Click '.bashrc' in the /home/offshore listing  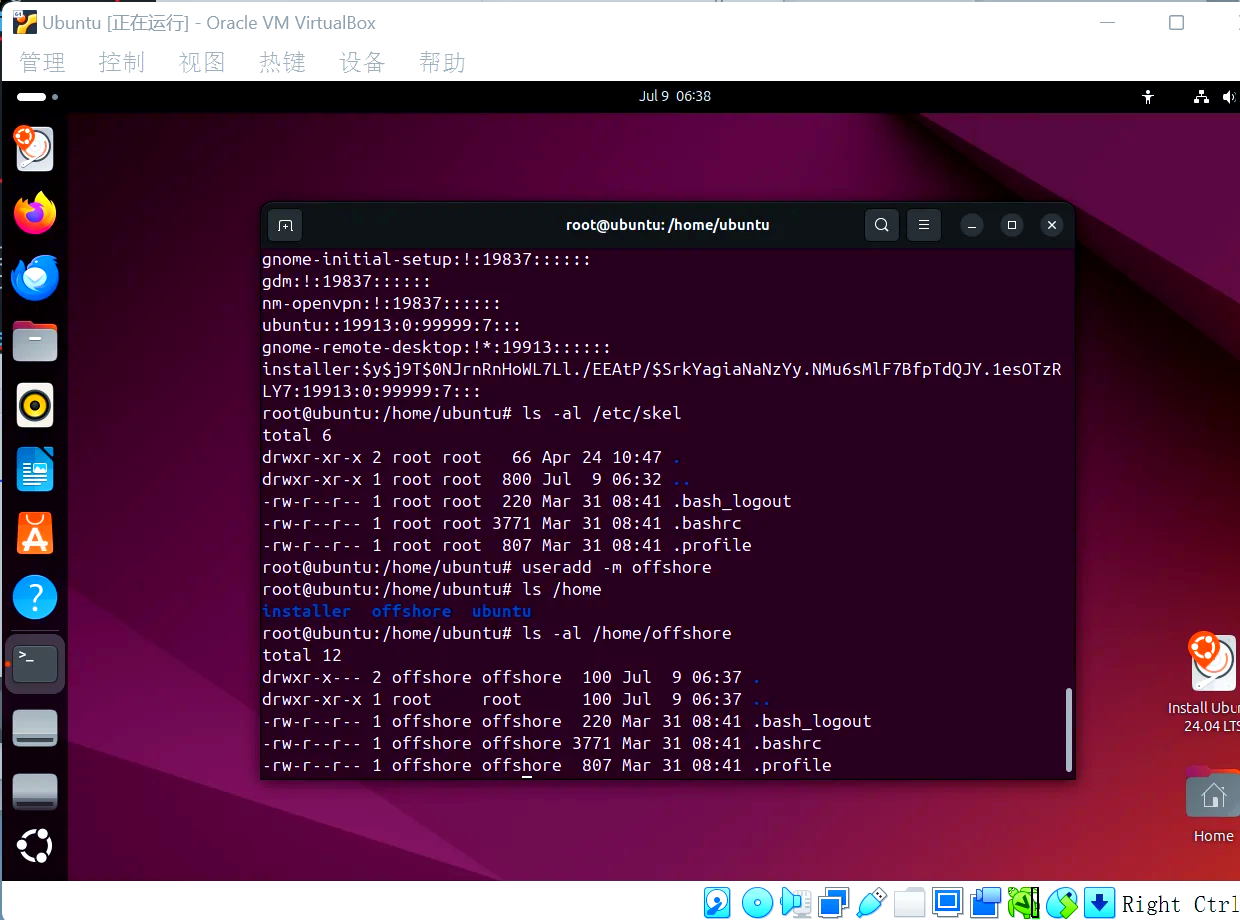tap(786, 743)
